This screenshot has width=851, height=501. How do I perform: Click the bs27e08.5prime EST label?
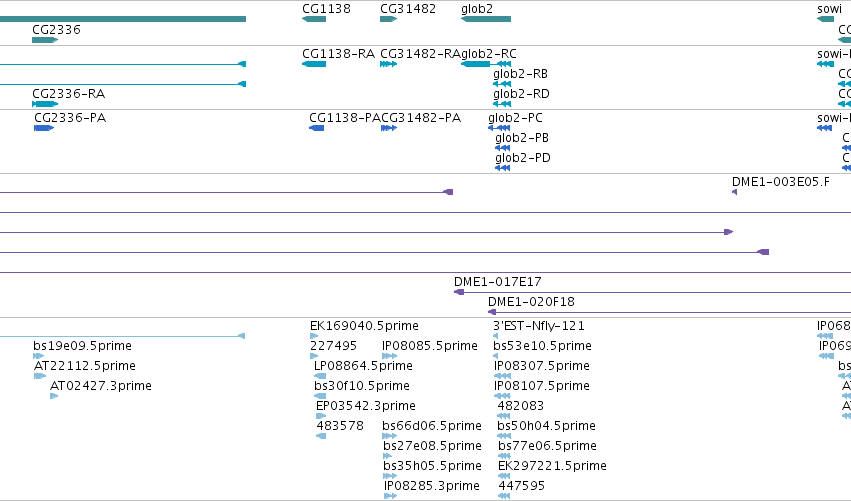tap(432, 446)
